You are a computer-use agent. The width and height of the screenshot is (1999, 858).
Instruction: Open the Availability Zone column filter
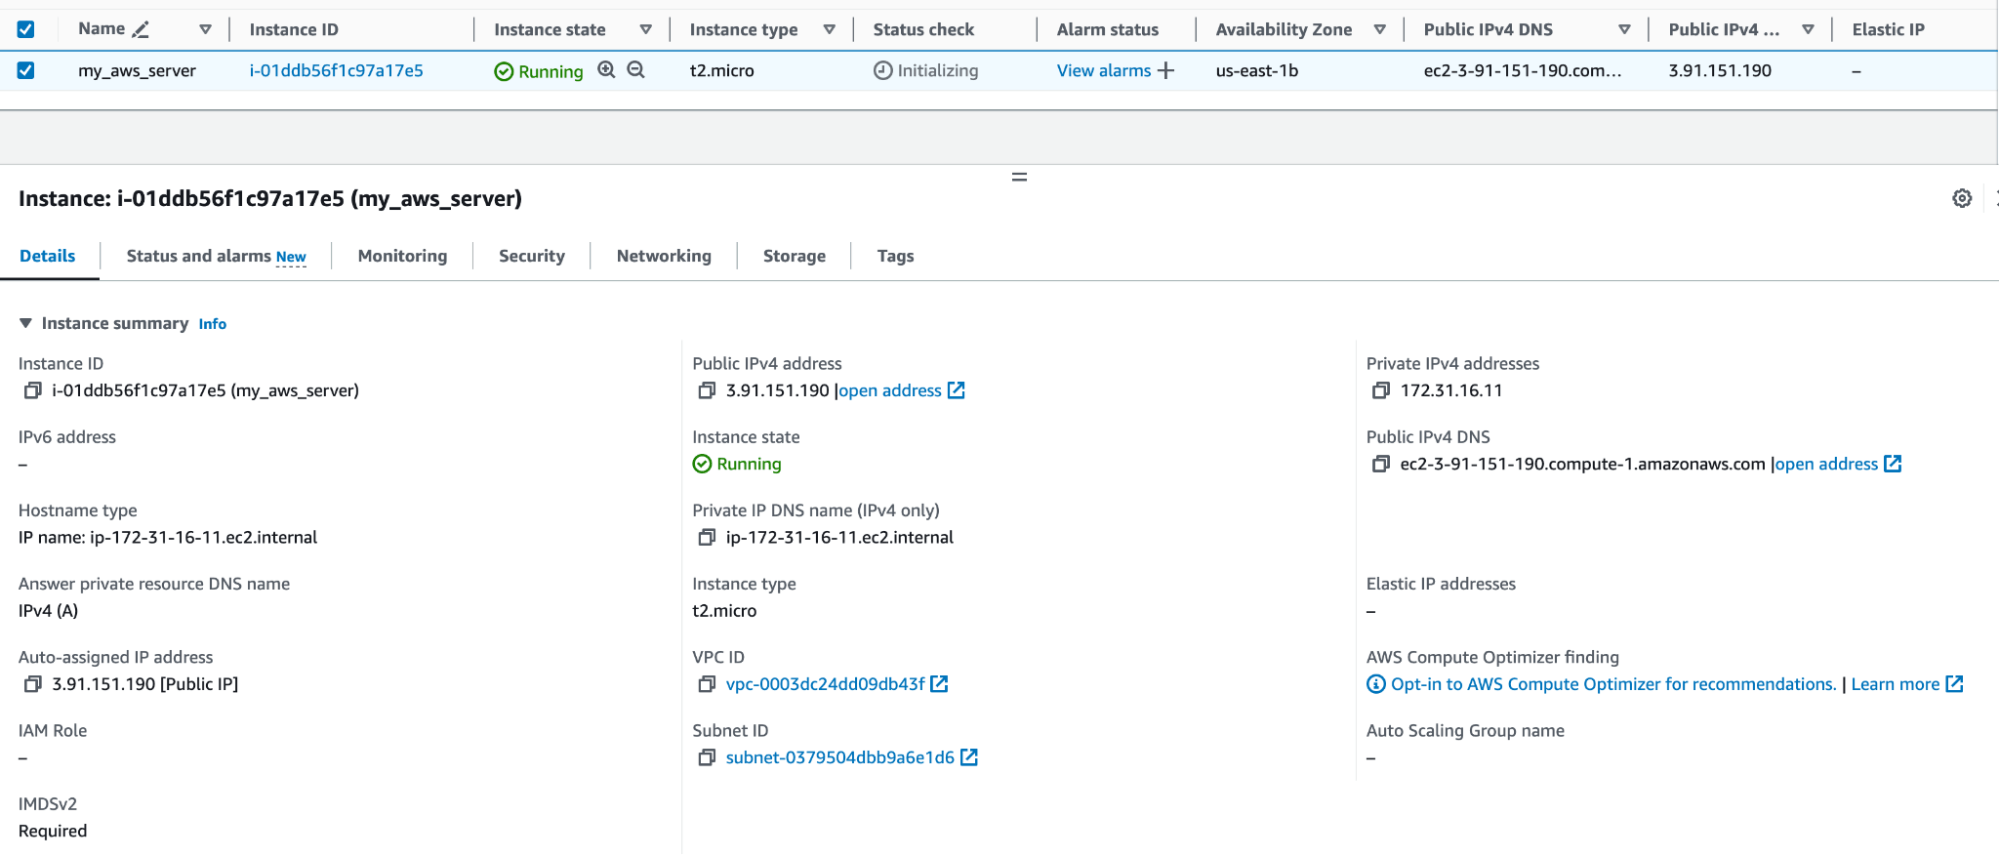[1380, 30]
